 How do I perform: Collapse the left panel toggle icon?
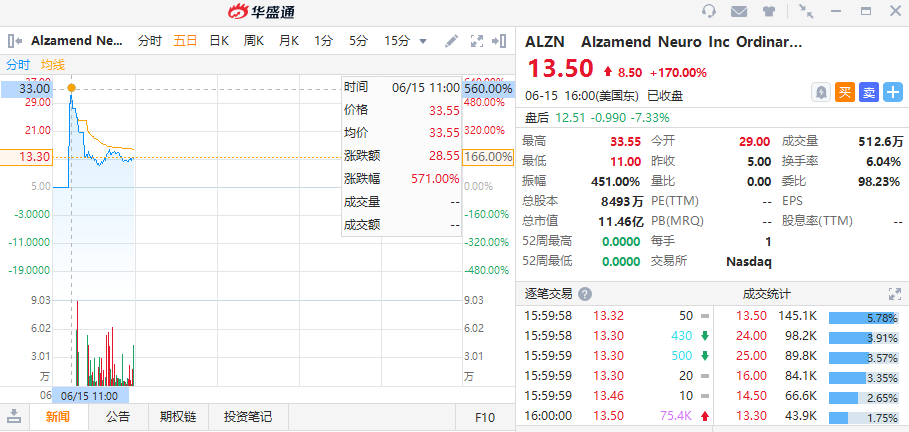14,41
